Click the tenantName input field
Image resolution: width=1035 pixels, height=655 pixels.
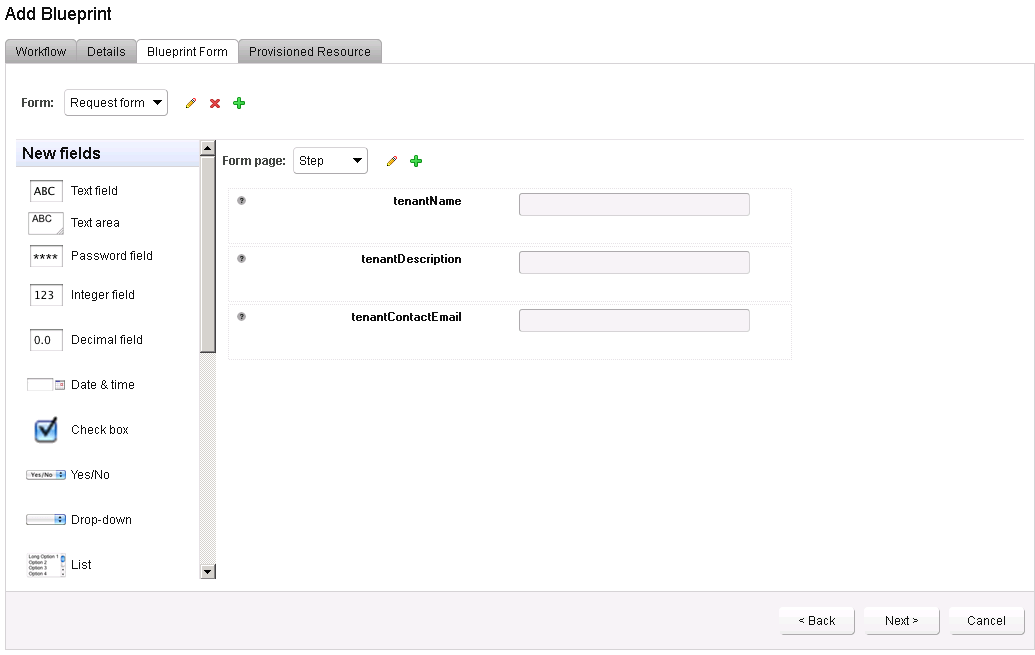634,205
